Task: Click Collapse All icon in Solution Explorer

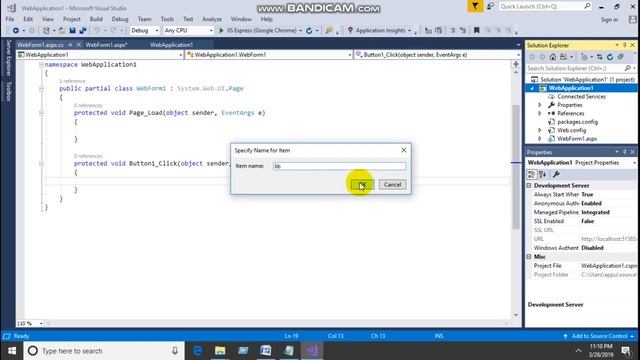Action: click(x=620, y=57)
